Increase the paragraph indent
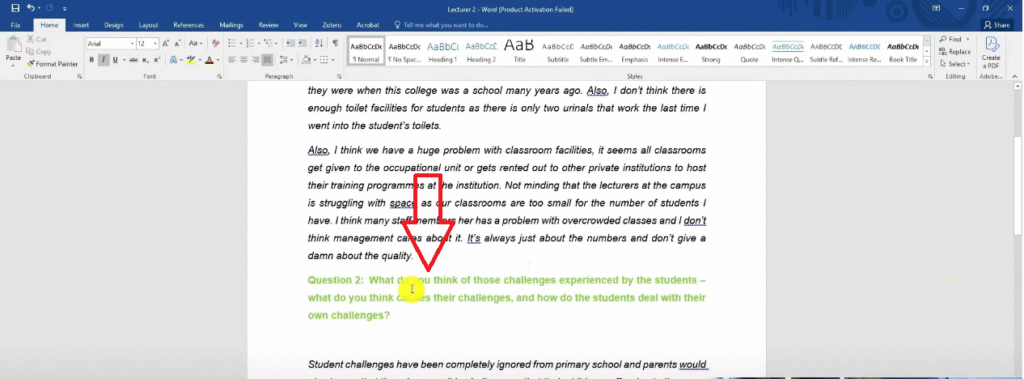The width and height of the screenshot is (1024, 379). 301,44
